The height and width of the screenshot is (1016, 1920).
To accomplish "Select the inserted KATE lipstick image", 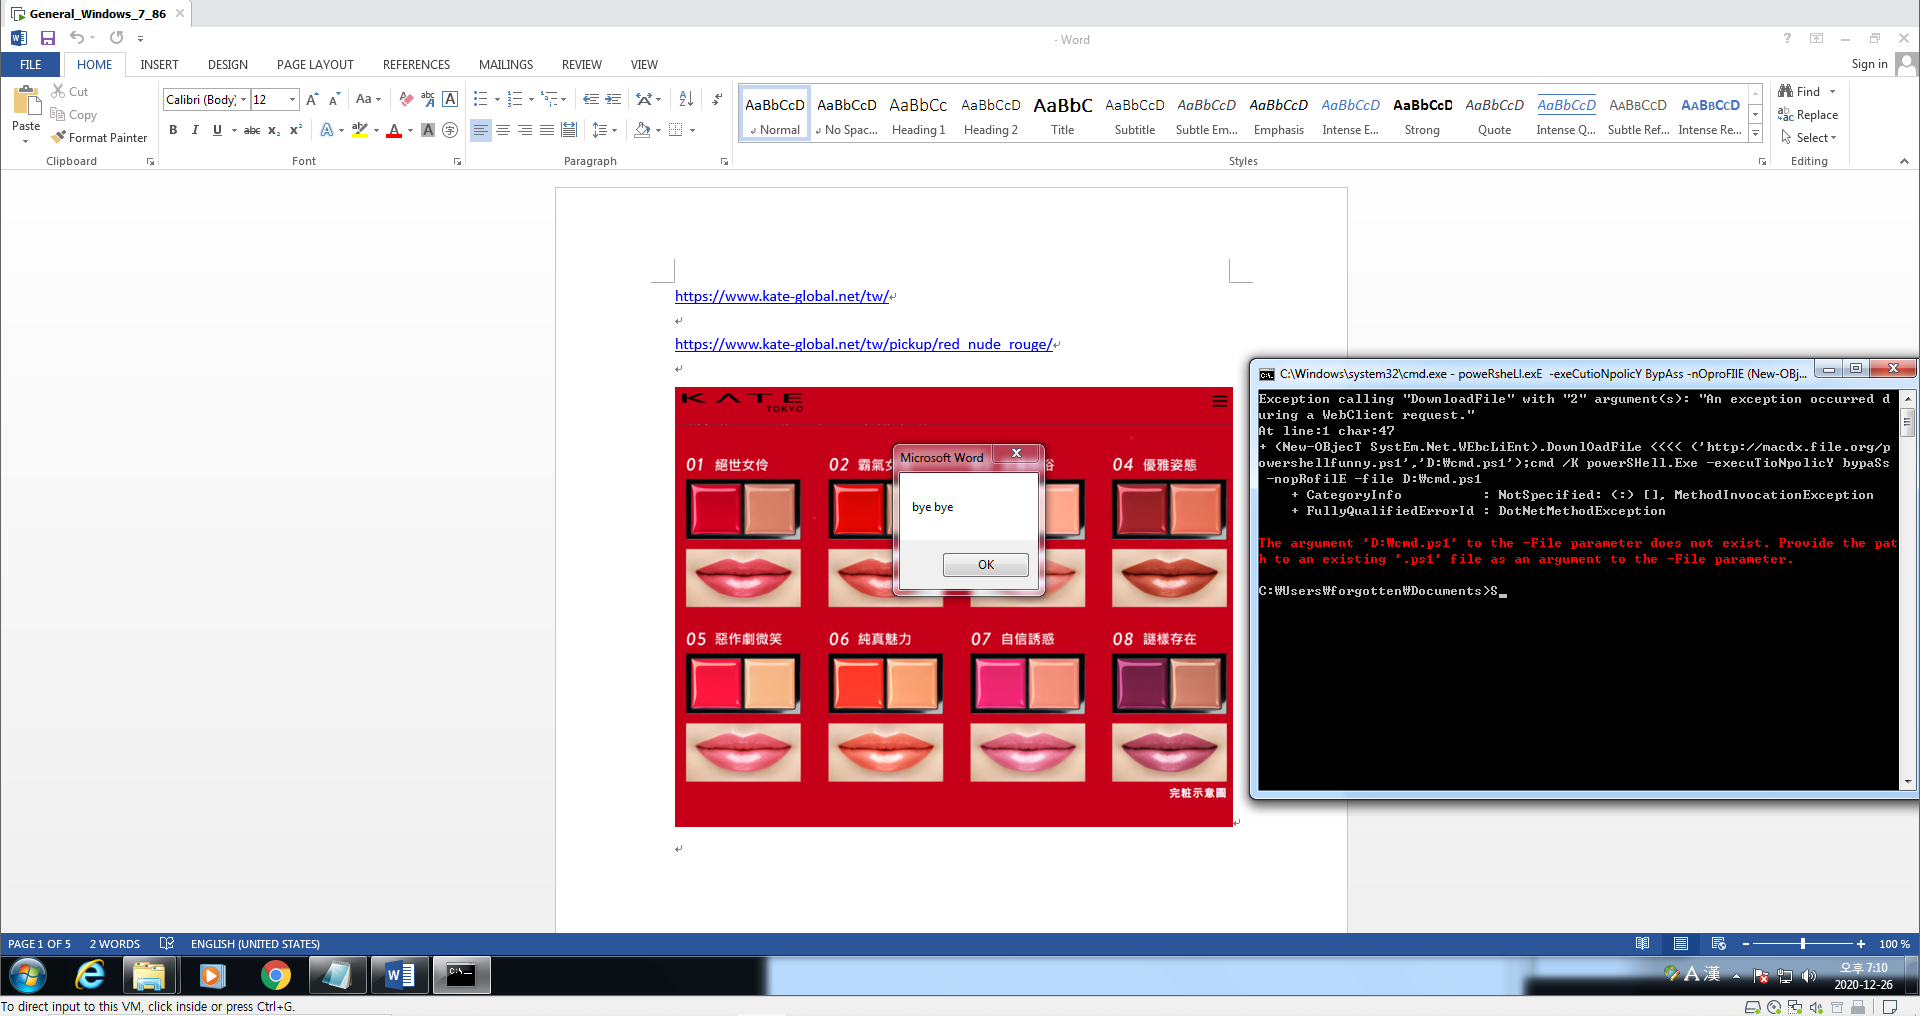I will click(x=954, y=607).
